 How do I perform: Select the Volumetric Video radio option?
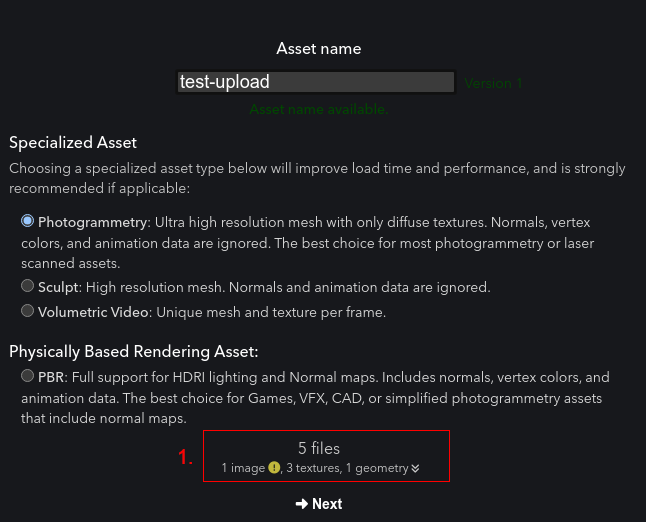[x=28, y=311]
